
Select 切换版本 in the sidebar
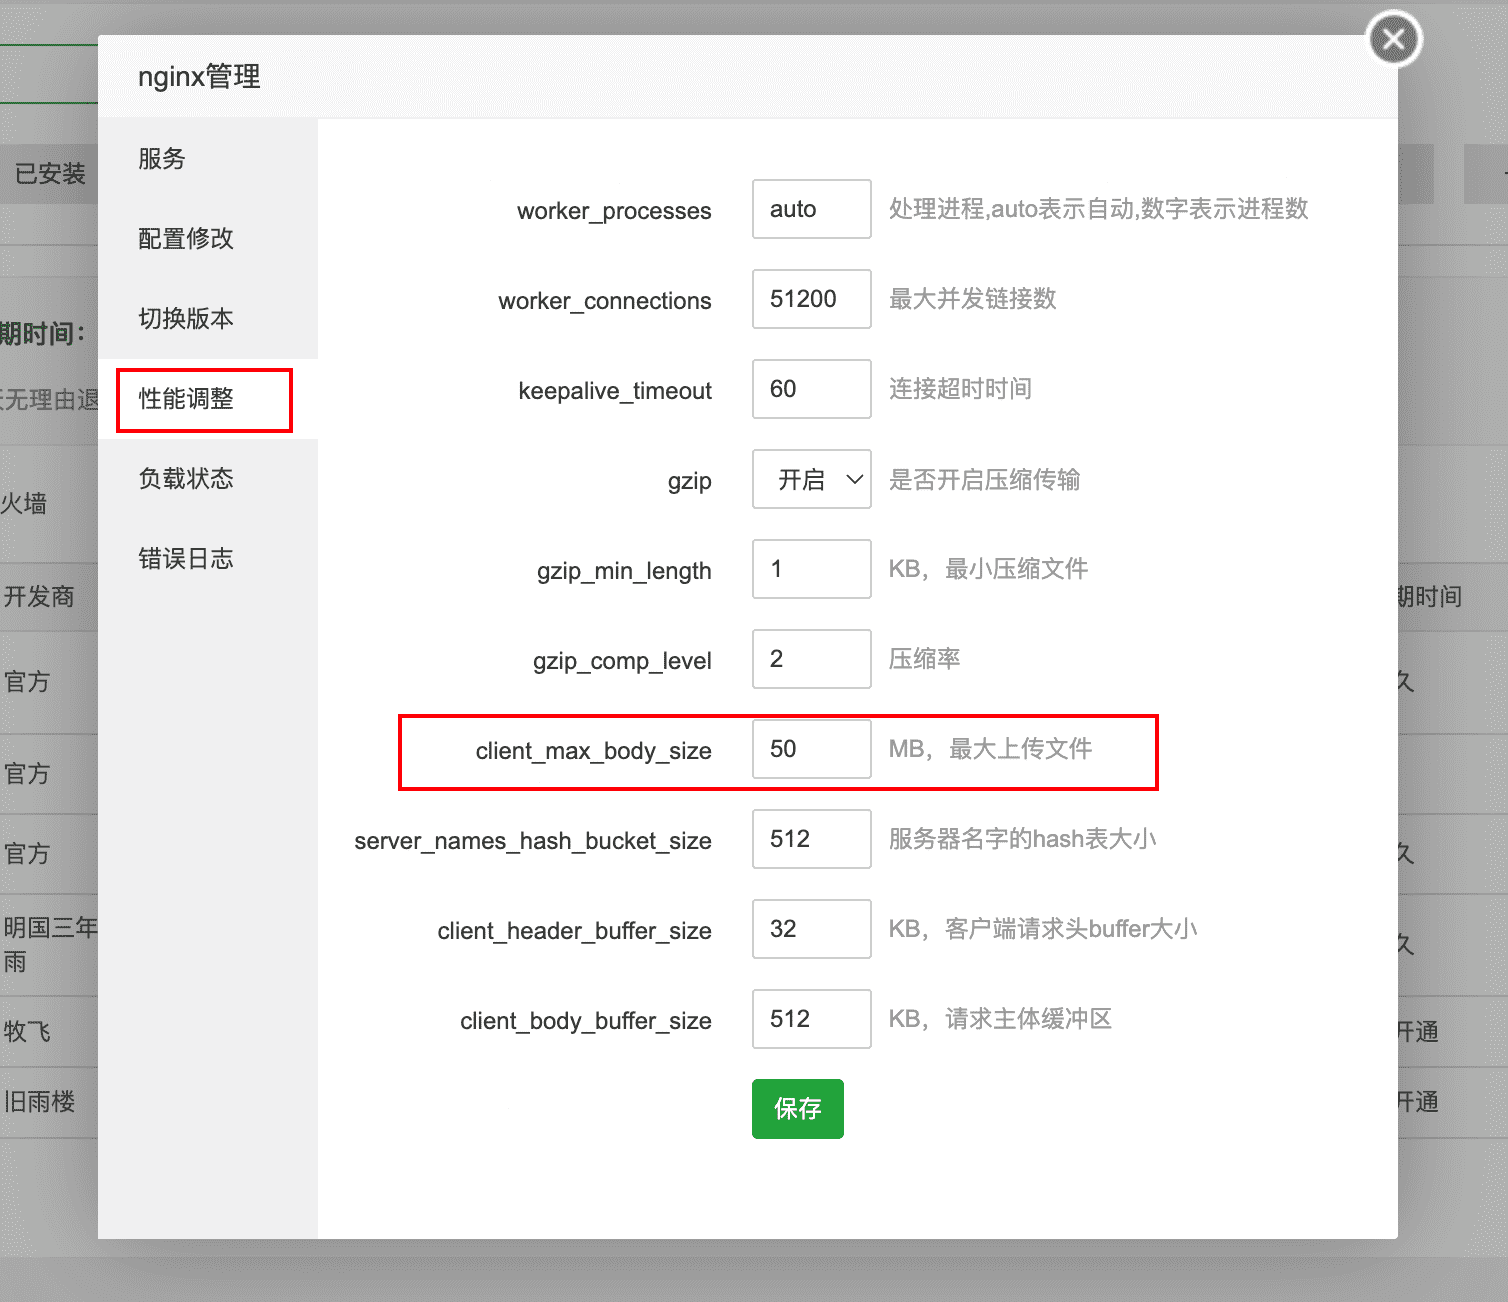click(x=184, y=318)
